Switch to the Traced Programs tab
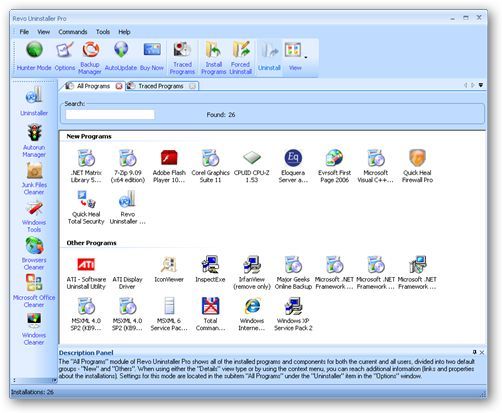 161,86
